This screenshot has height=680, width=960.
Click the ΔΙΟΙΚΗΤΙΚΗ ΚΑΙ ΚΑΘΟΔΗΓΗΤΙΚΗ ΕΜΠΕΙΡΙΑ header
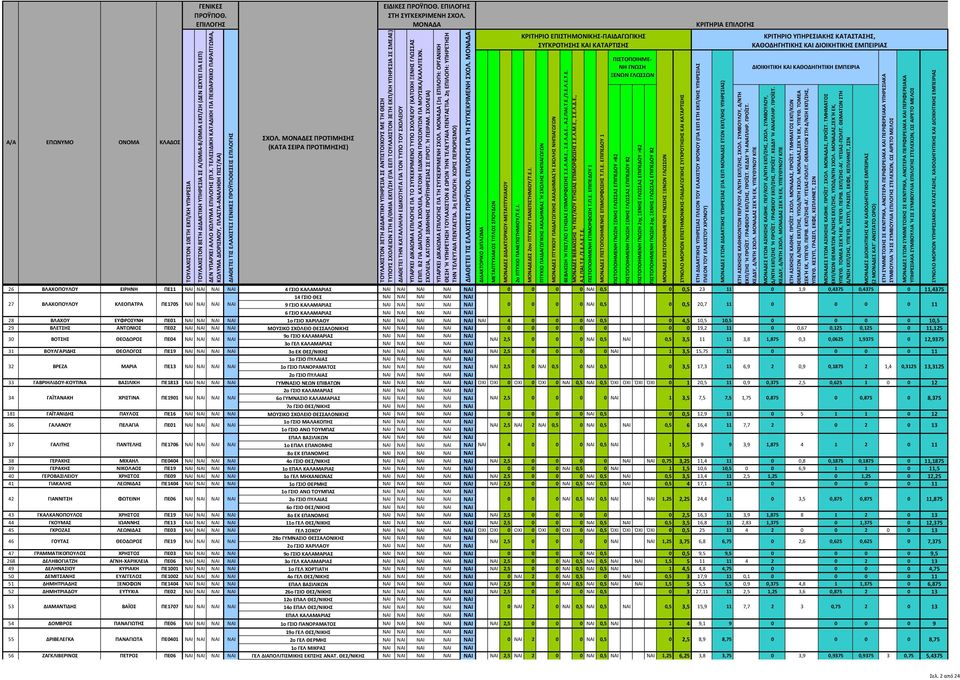[x=805, y=66]
